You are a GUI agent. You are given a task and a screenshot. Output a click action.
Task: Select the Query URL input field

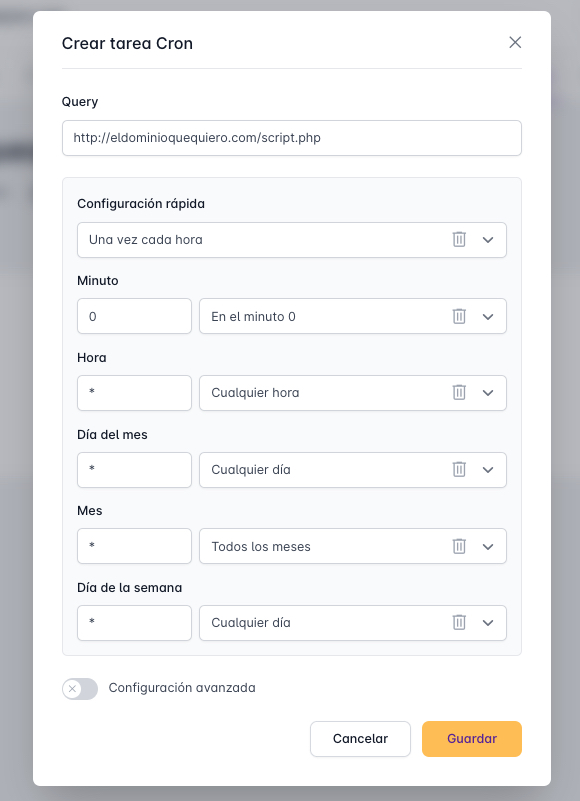tap(291, 138)
